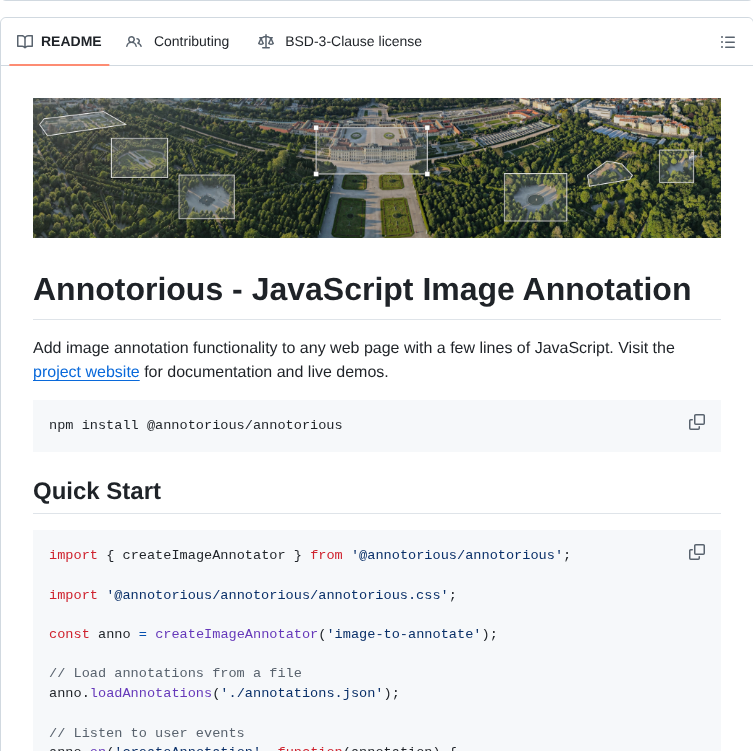Select the palace rectangle annotation in the banner
753x751 pixels.
click(371, 150)
